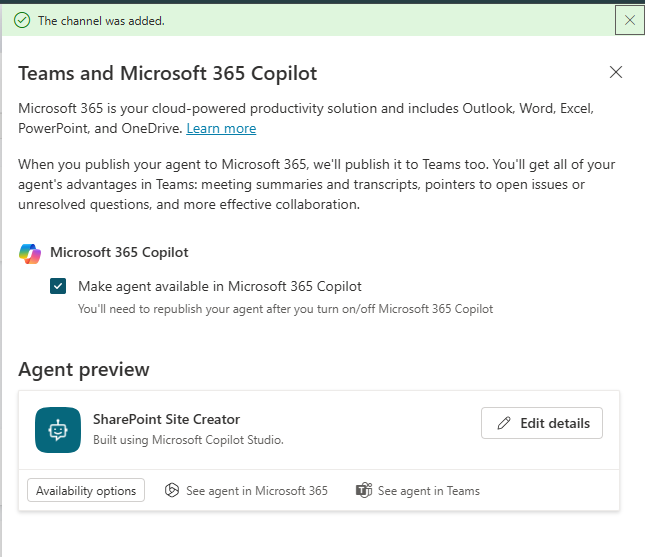Open the See agent in Teams link
This screenshot has height=557, width=645.
click(428, 491)
